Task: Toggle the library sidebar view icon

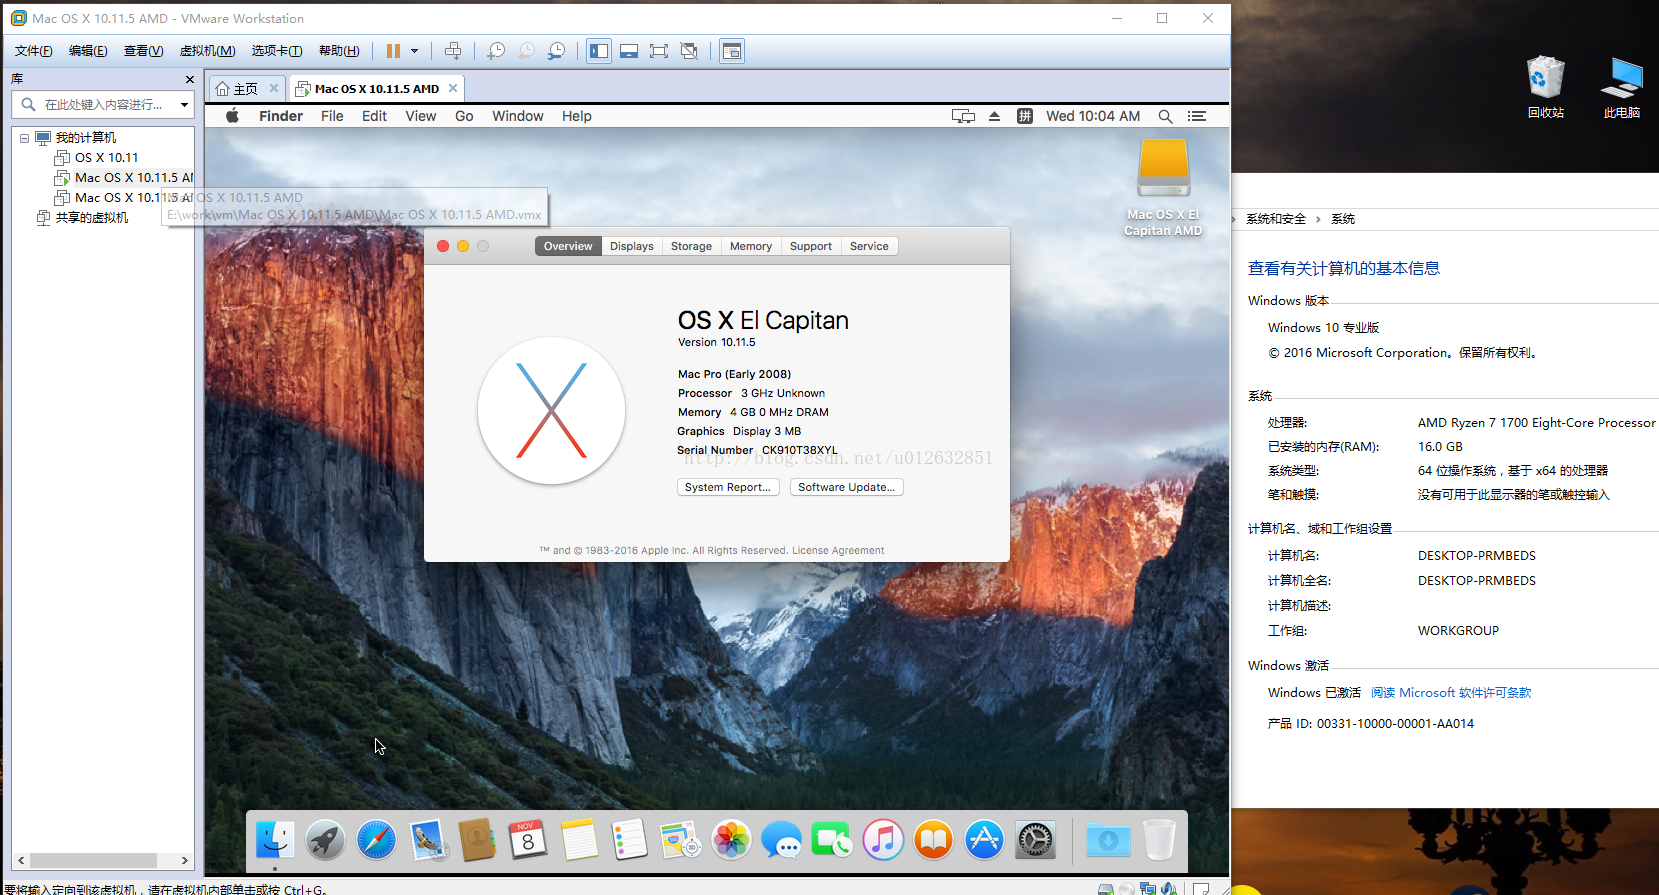Action: pyautogui.click(x=599, y=51)
